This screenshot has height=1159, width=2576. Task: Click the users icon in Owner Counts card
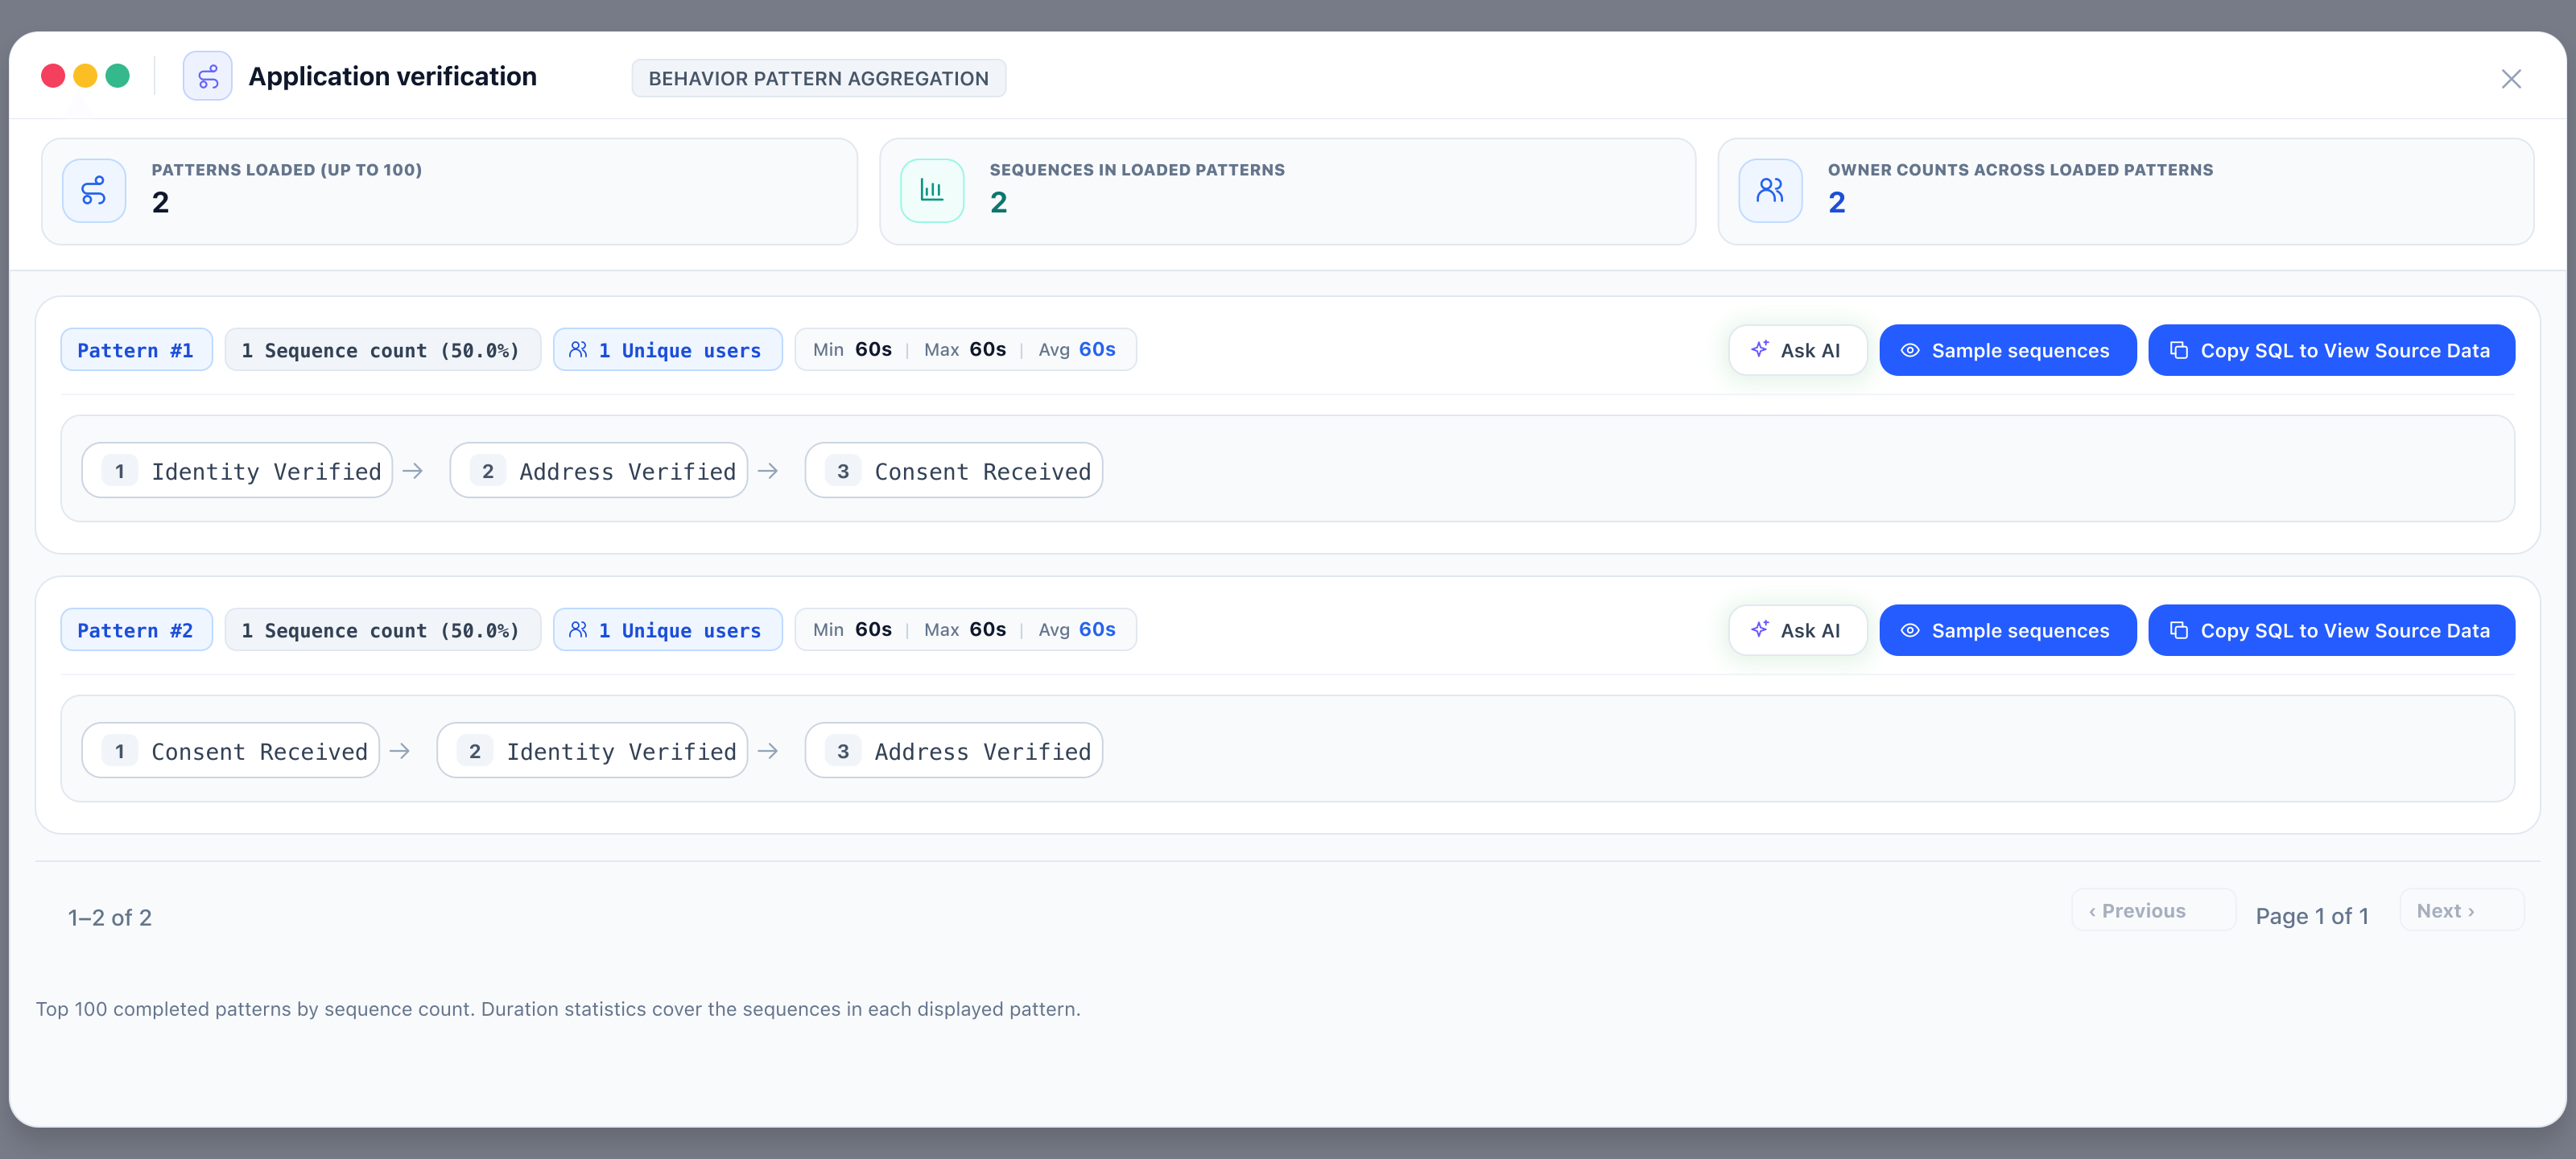(1770, 190)
